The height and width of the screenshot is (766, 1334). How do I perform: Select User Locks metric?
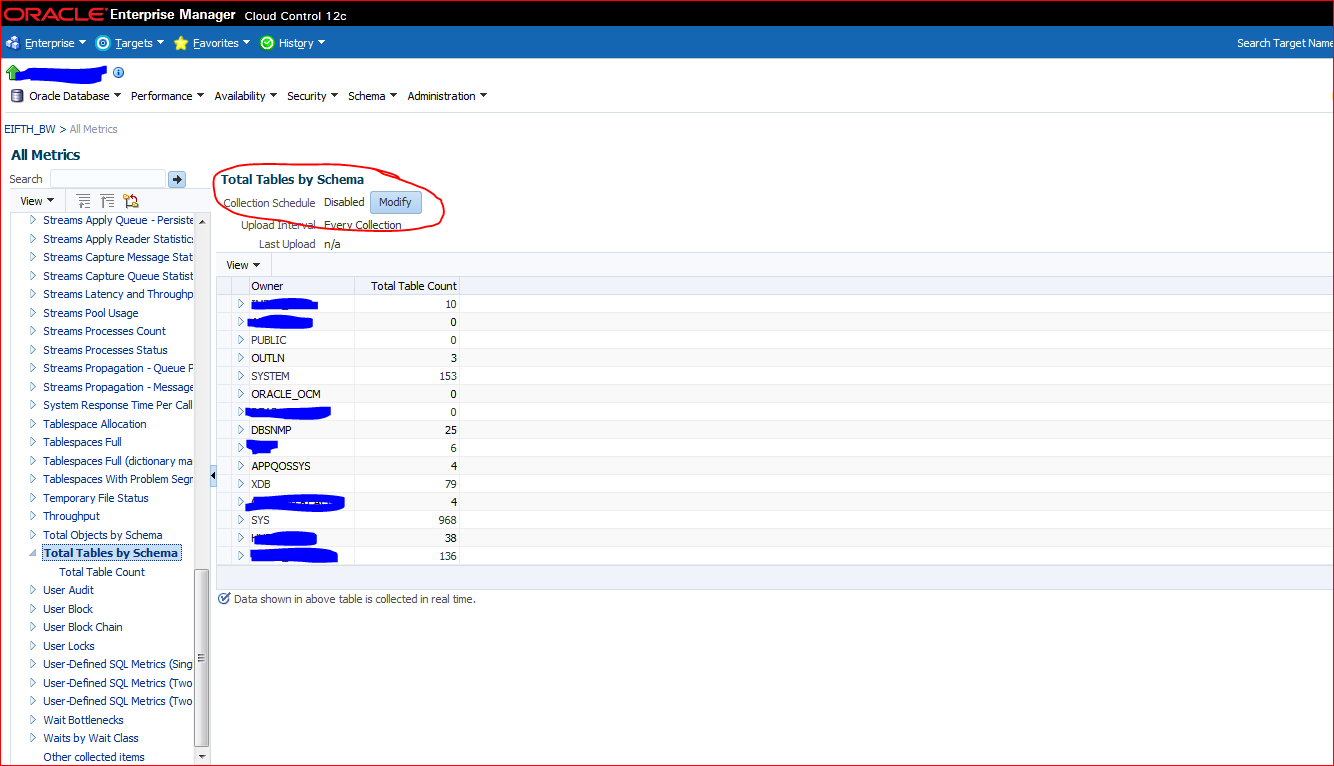click(69, 646)
